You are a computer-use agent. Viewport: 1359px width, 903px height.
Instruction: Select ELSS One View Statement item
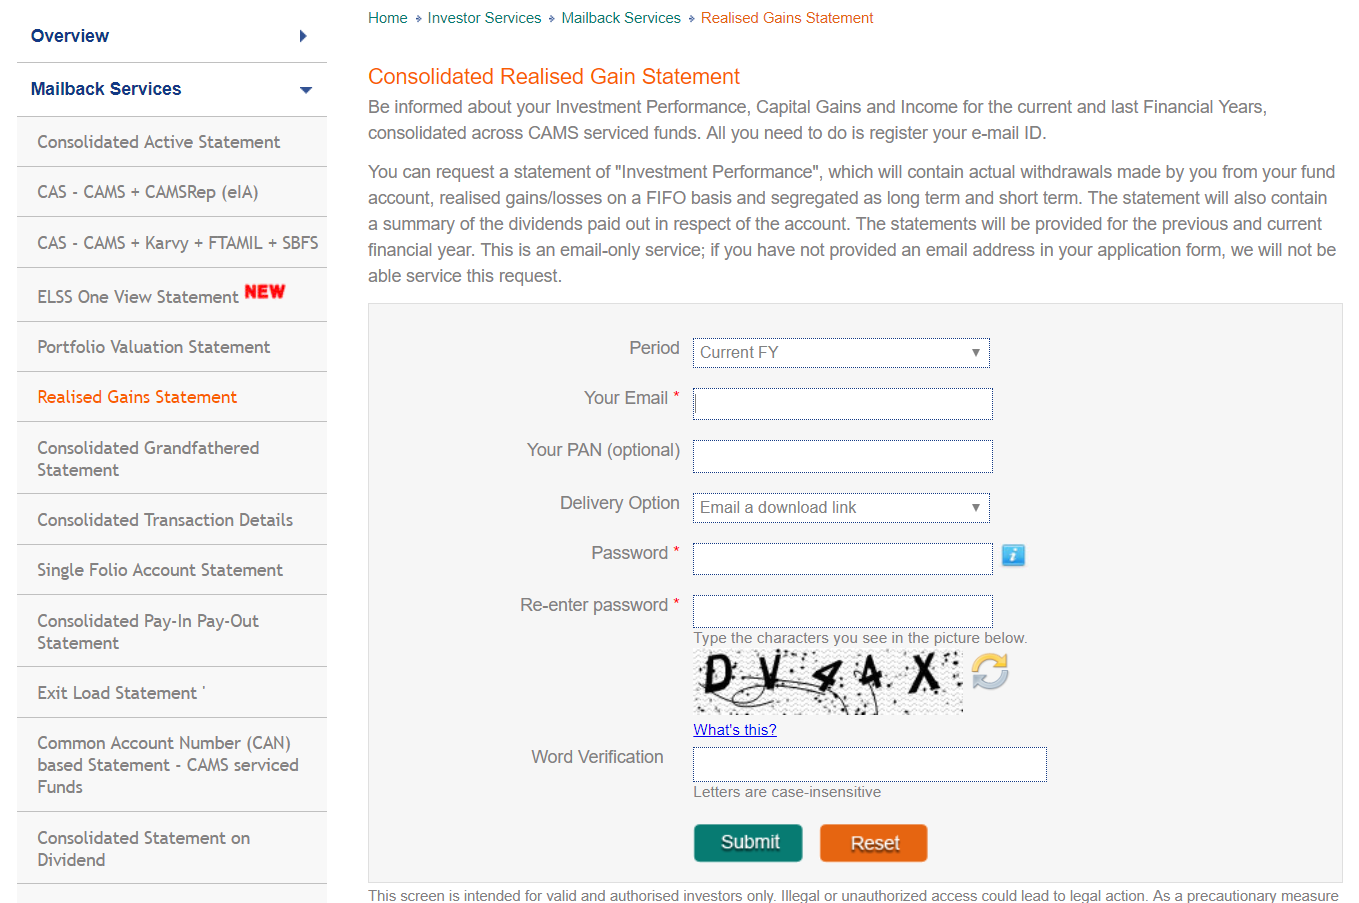tap(138, 297)
